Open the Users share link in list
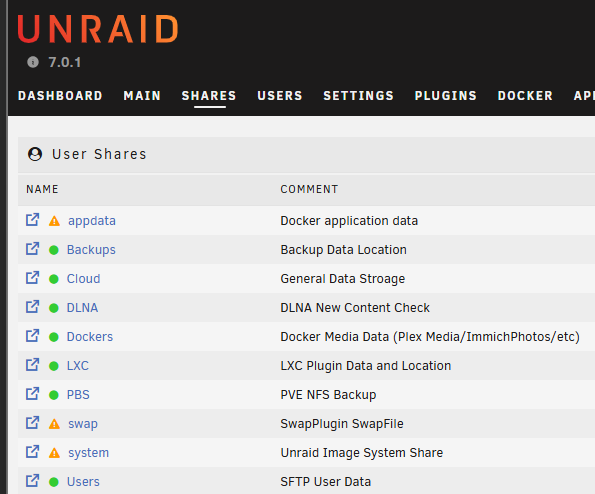 [83, 481]
